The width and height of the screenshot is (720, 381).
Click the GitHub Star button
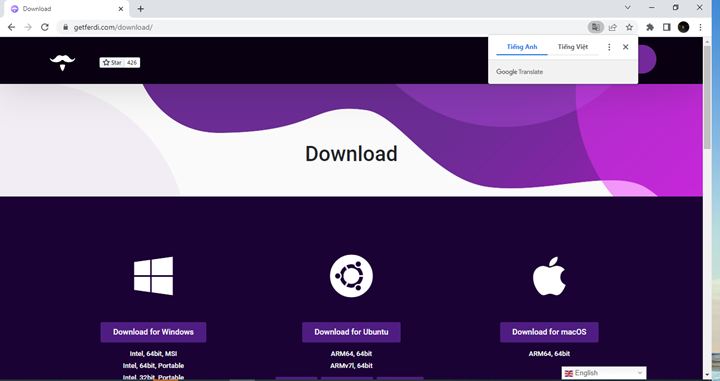(x=112, y=62)
